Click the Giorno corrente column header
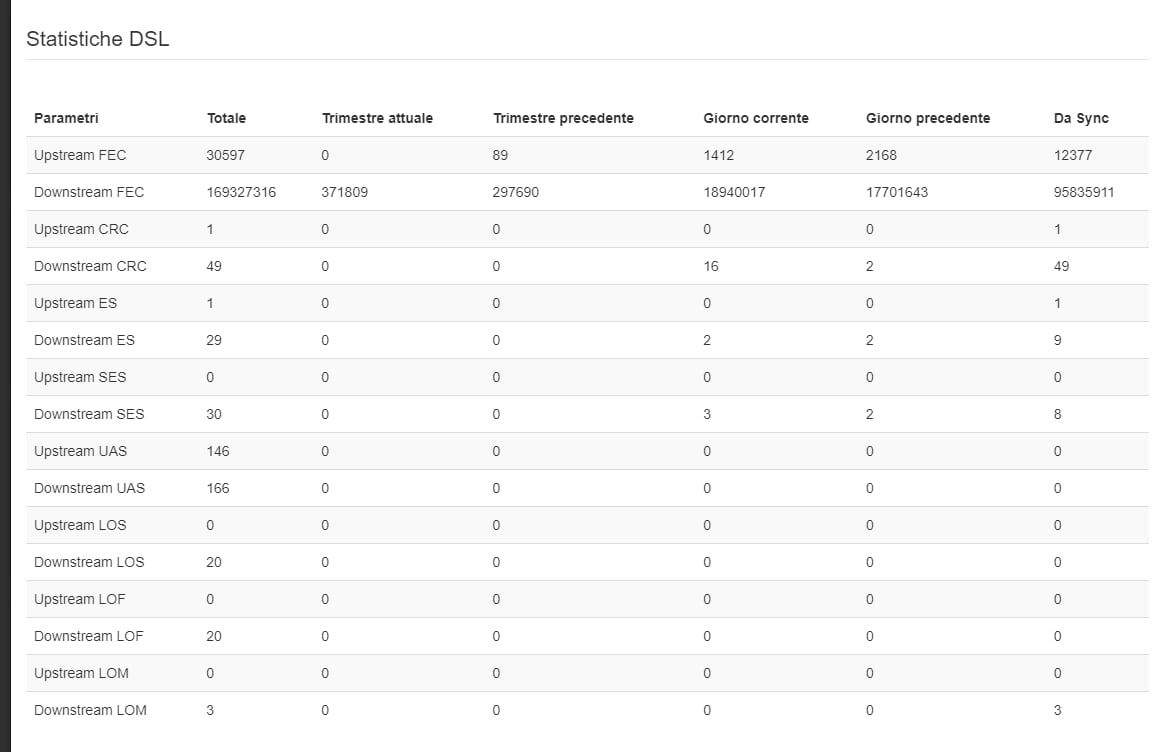 pos(756,118)
